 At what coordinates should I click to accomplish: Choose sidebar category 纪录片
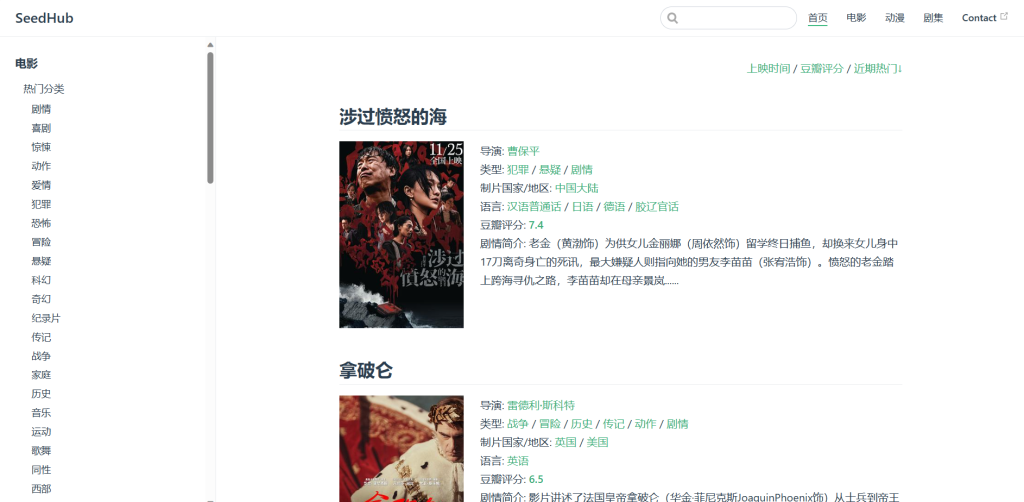(46, 318)
